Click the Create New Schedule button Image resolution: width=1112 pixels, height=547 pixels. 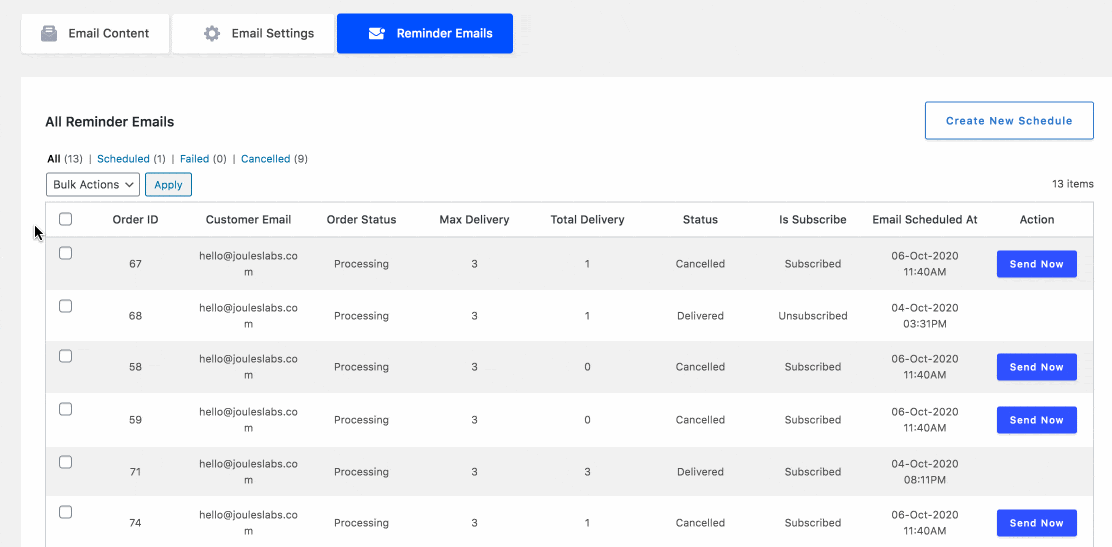(1008, 121)
